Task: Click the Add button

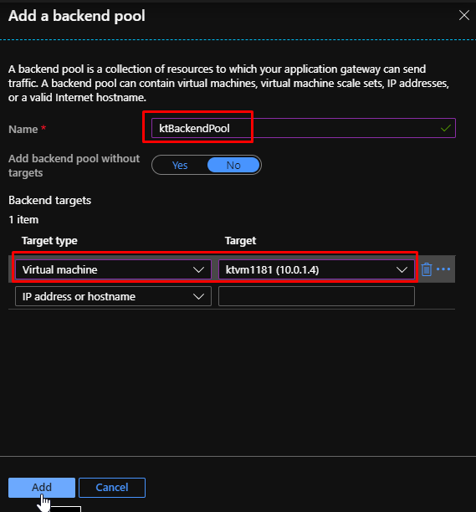Action: click(42, 487)
